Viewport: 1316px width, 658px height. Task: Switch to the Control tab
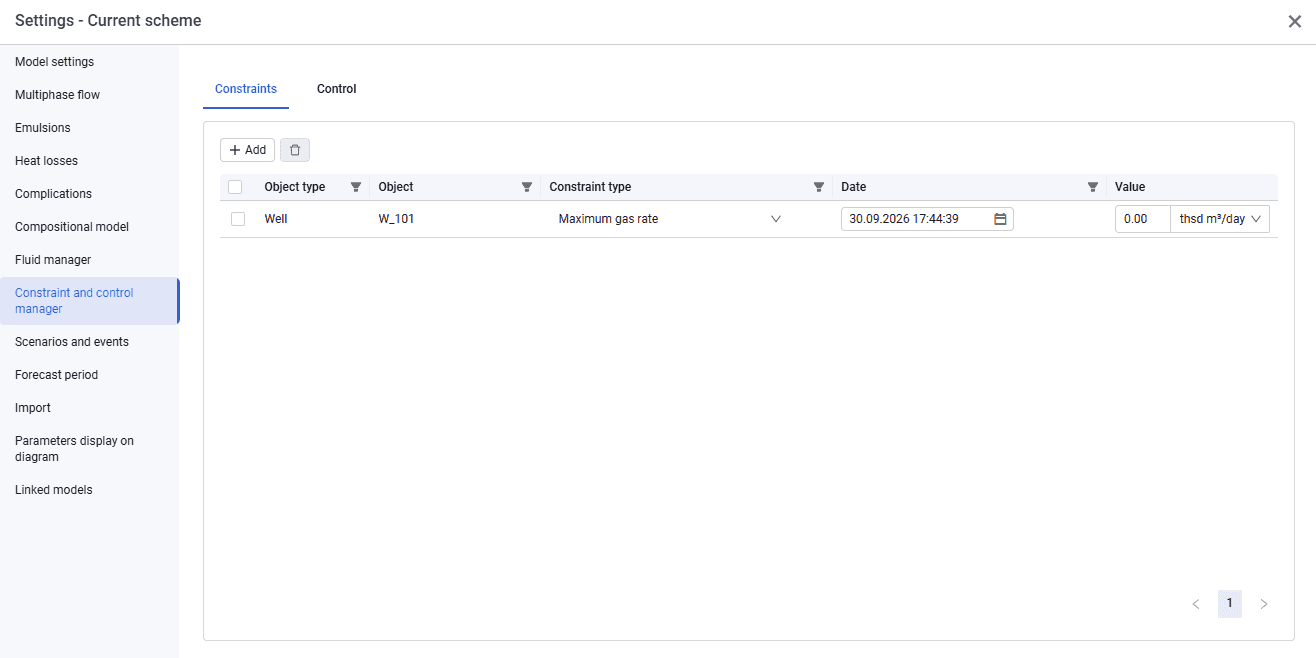[x=337, y=89]
